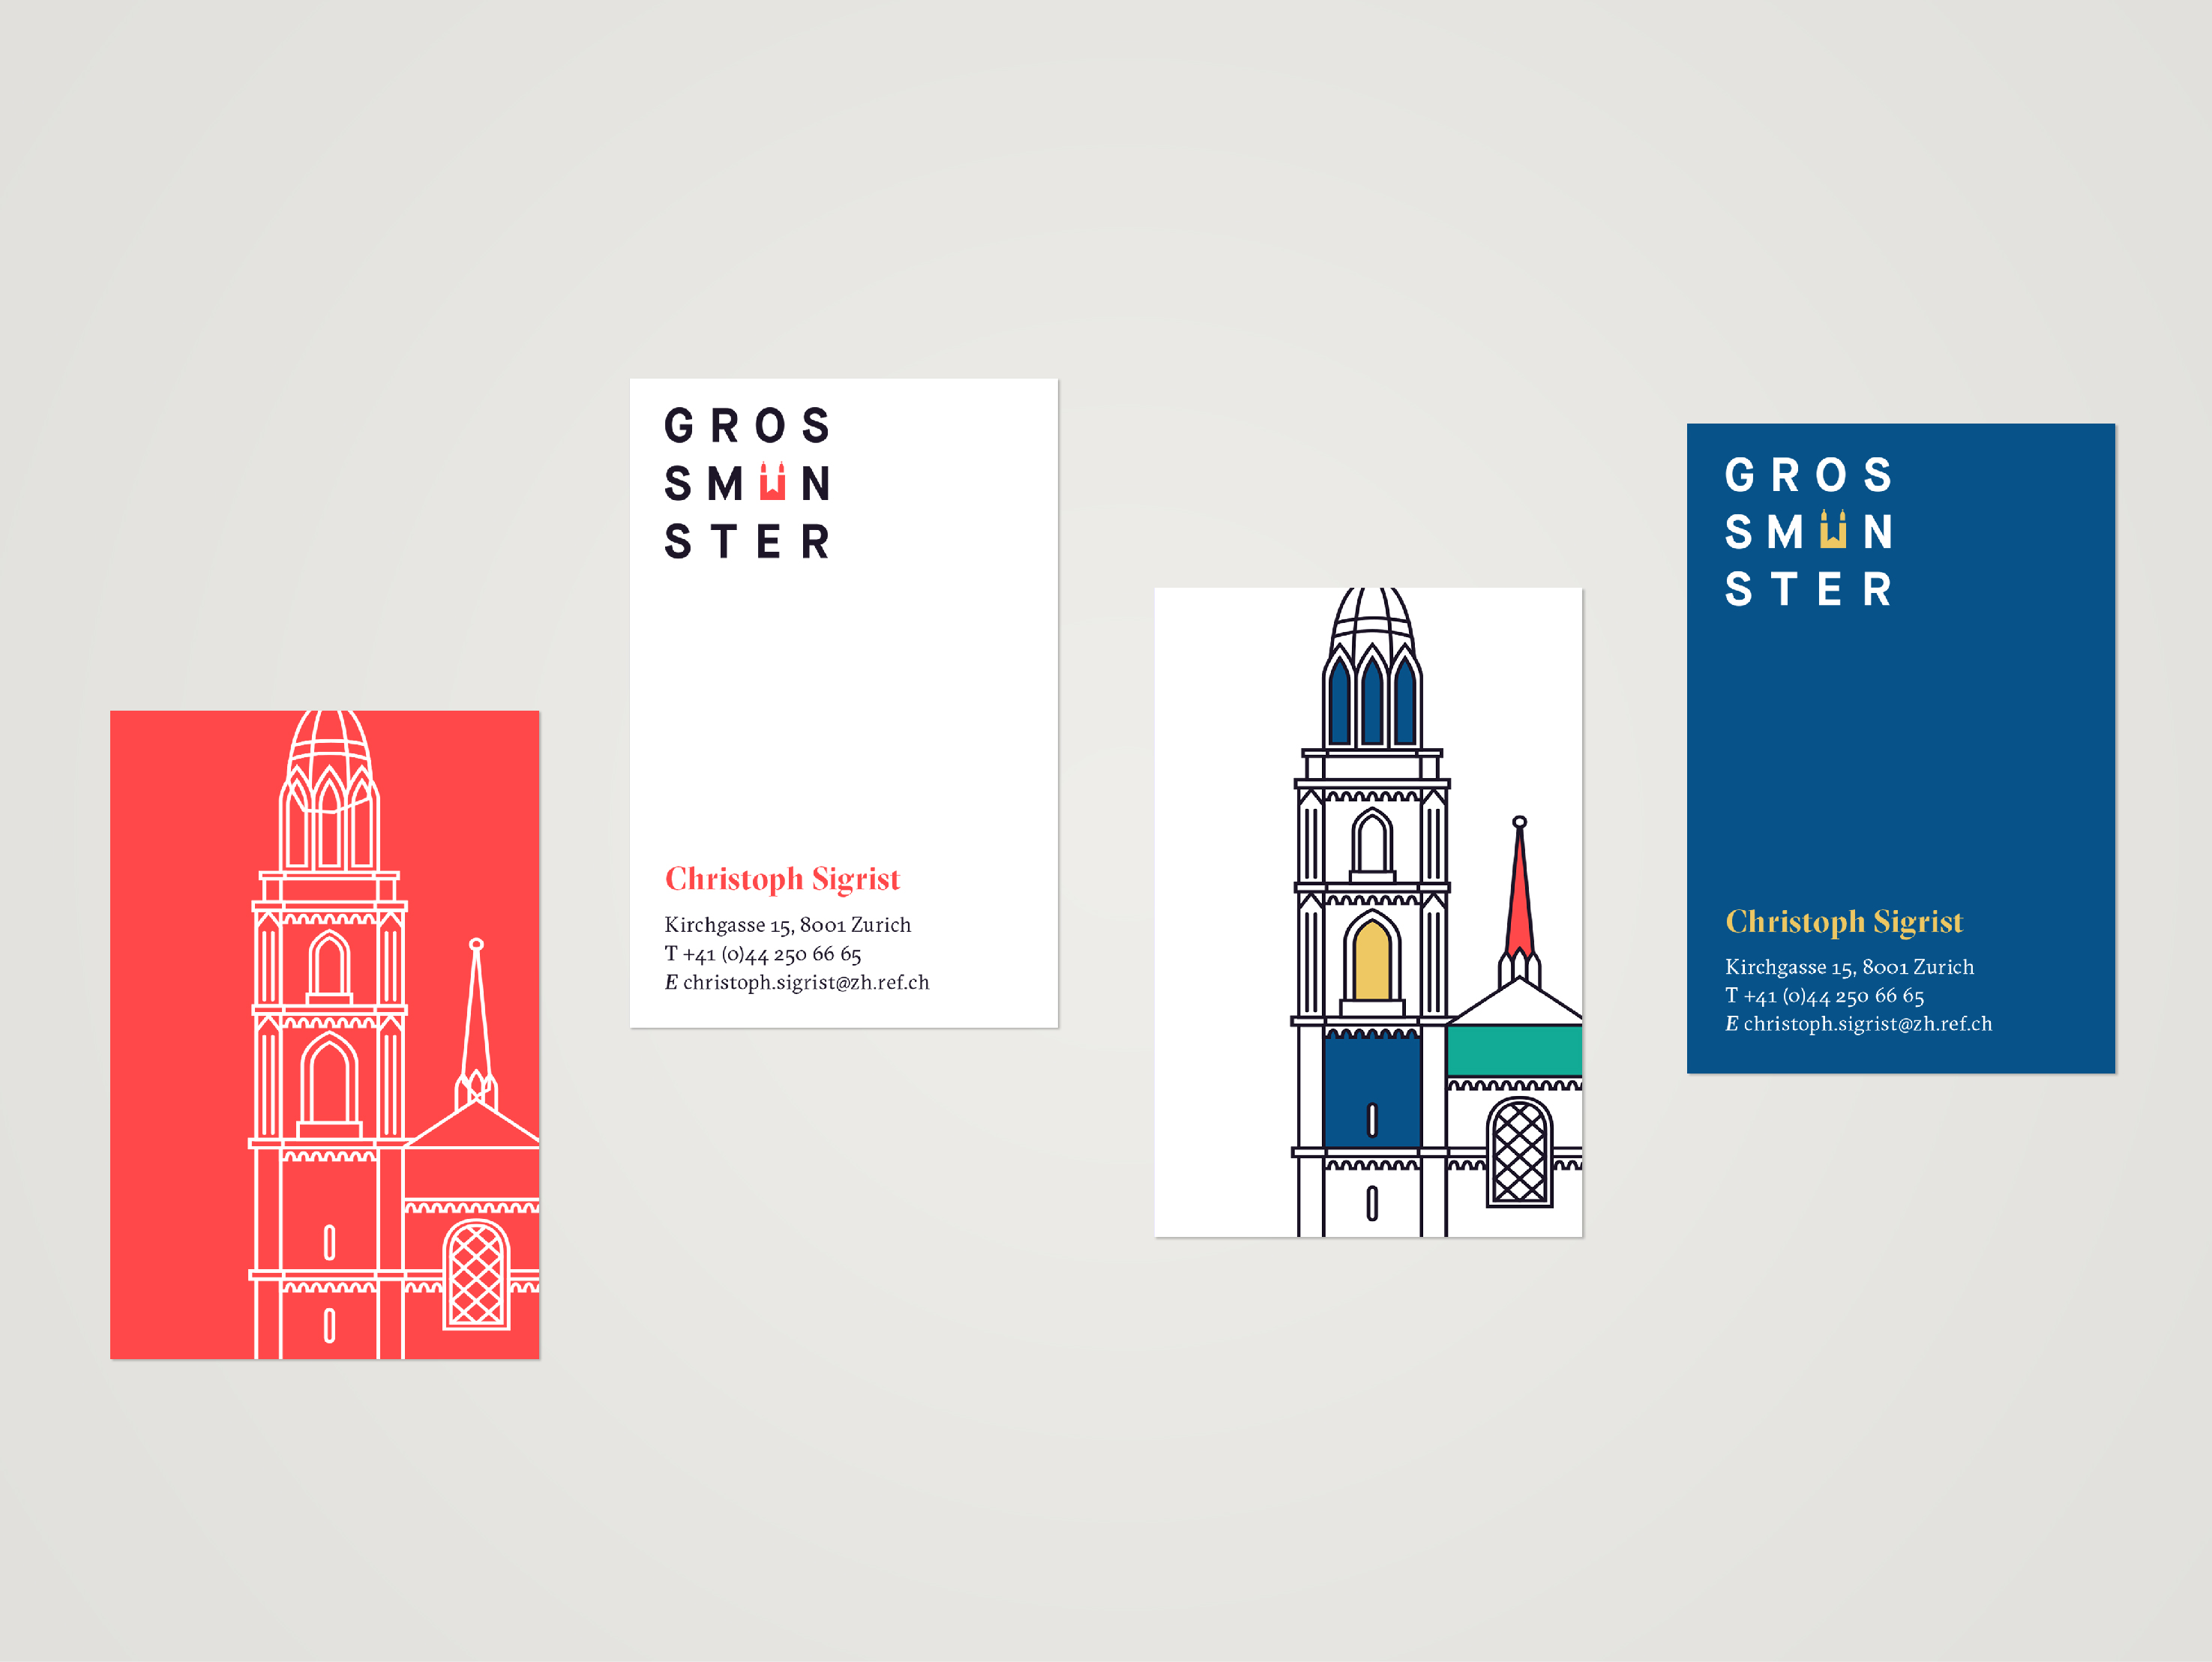Click the yellow name "Christoph Sigrist" on blue card
Viewport: 2212px width, 1662px height.
tap(1844, 922)
